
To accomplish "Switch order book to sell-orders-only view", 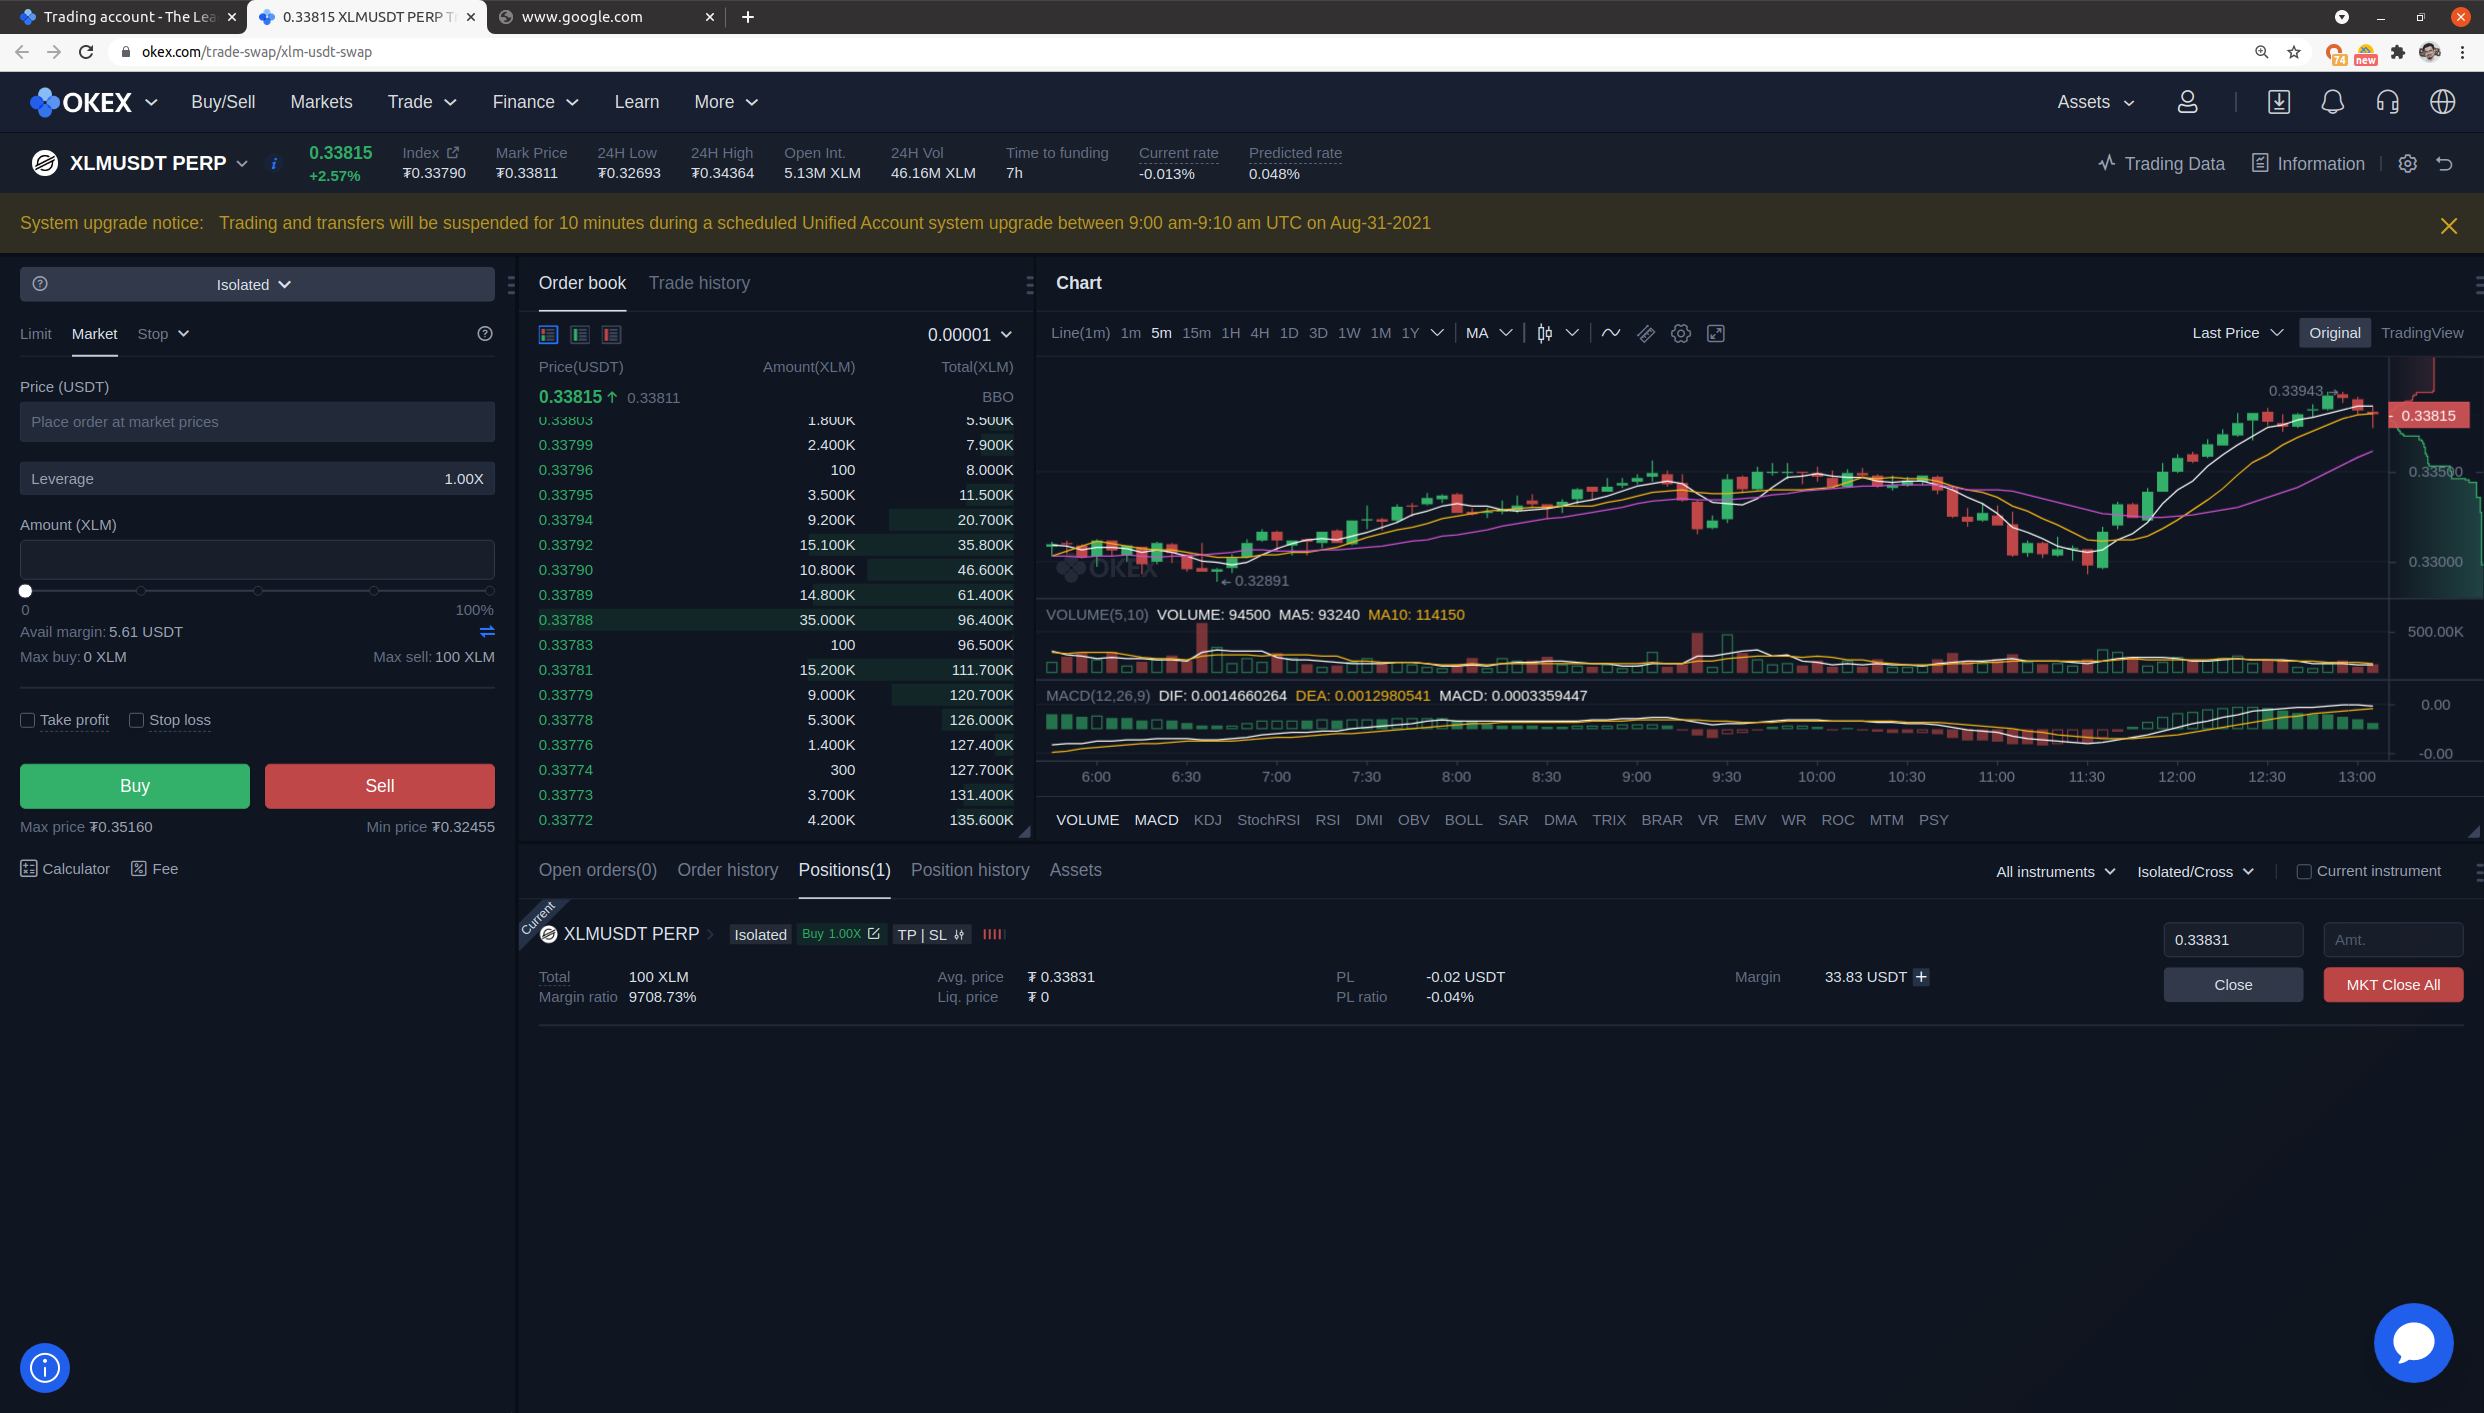I will click(611, 334).
